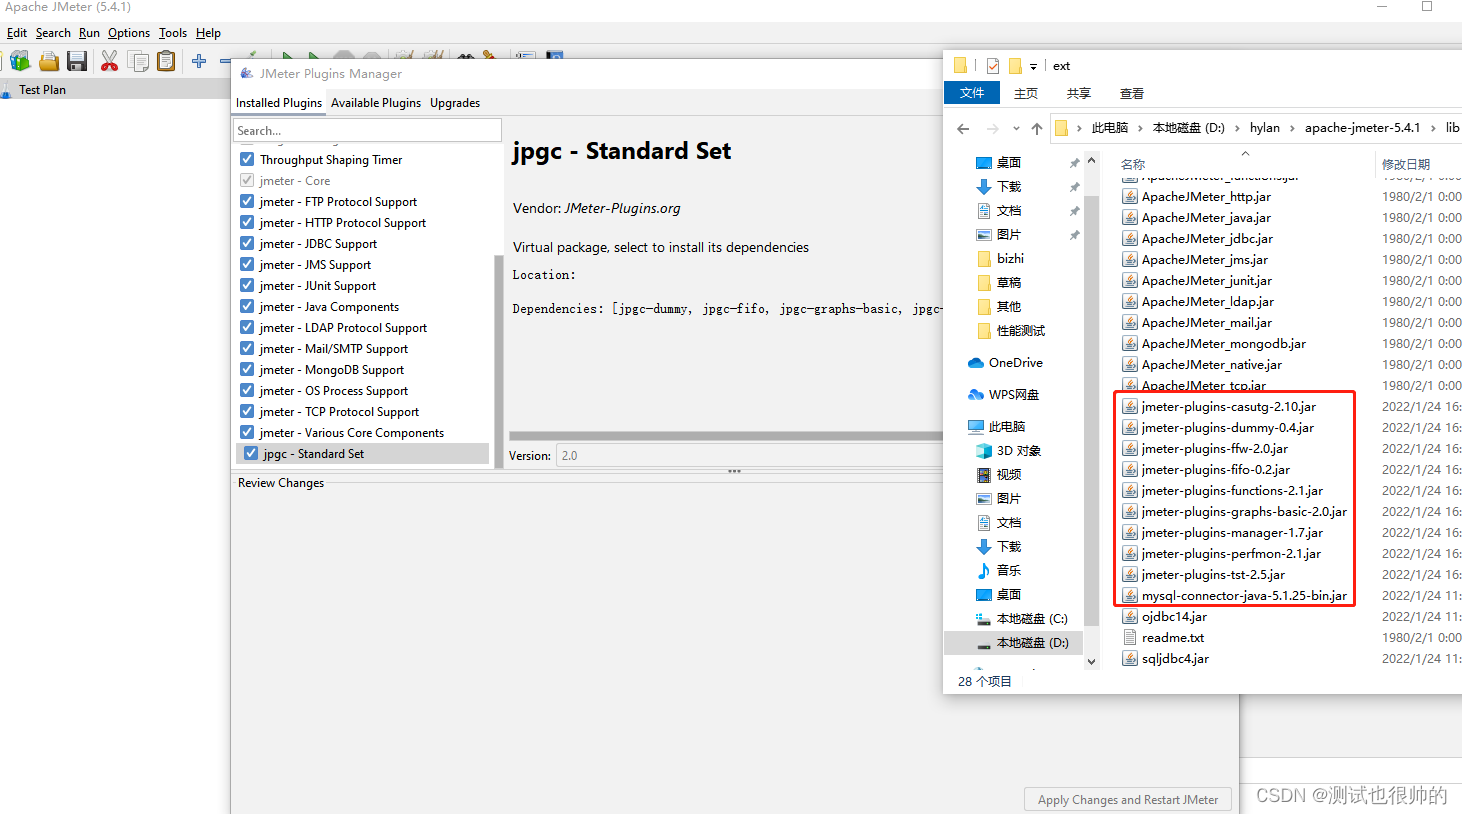Click the plugin Search input field

(367, 131)
